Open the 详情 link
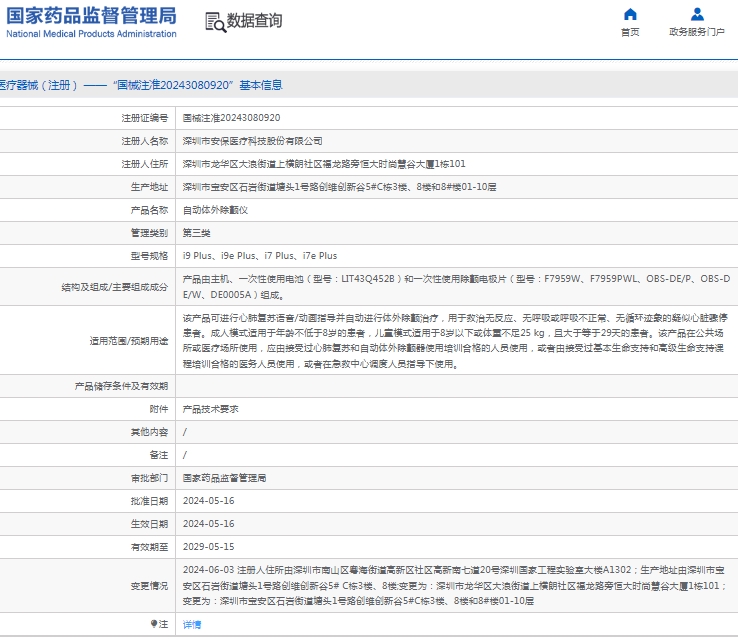 click(191, 624)
